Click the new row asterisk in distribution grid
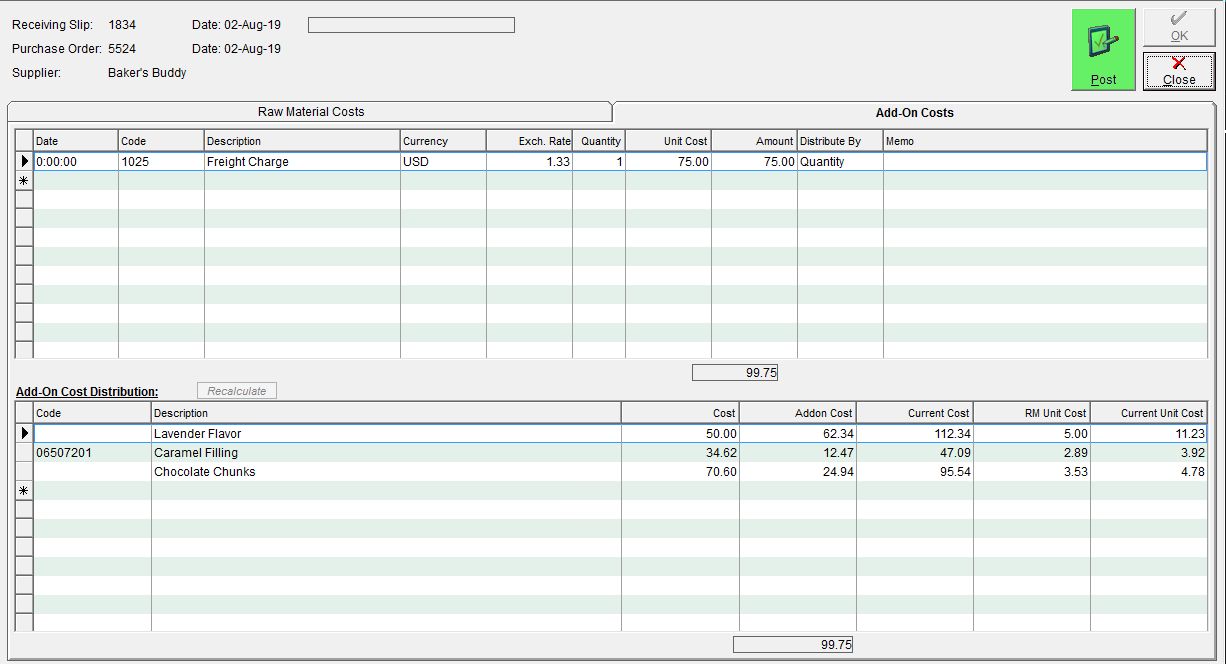The image size is (1226, 664). [24, 491]
